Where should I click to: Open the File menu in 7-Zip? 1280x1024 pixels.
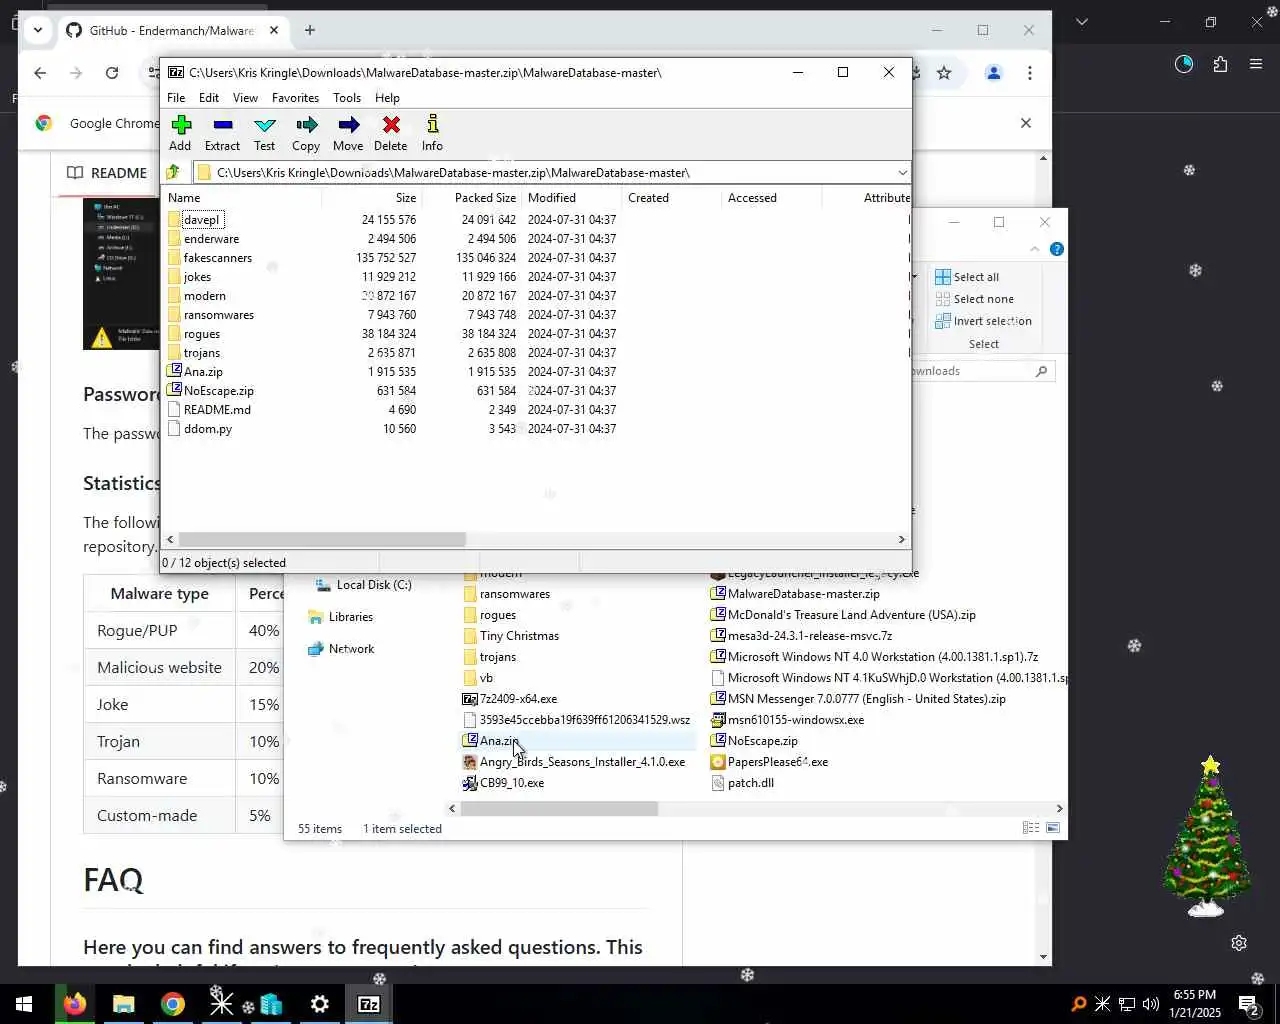[176, 98]
